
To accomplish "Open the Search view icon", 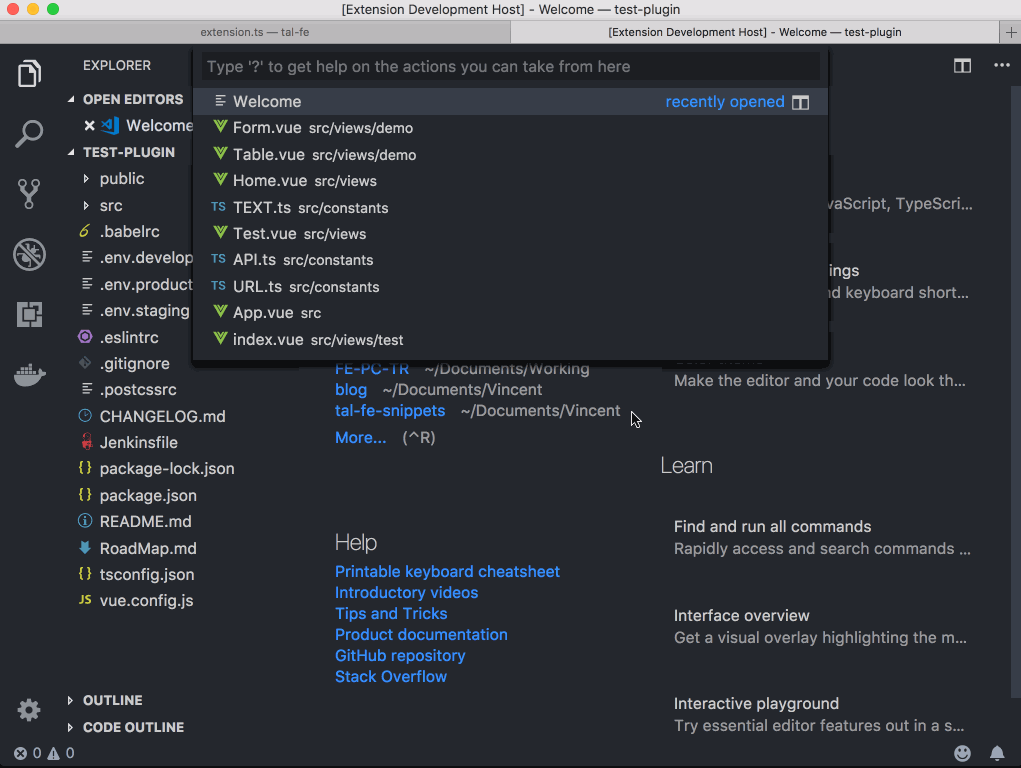I will click(x=29, y=134).
